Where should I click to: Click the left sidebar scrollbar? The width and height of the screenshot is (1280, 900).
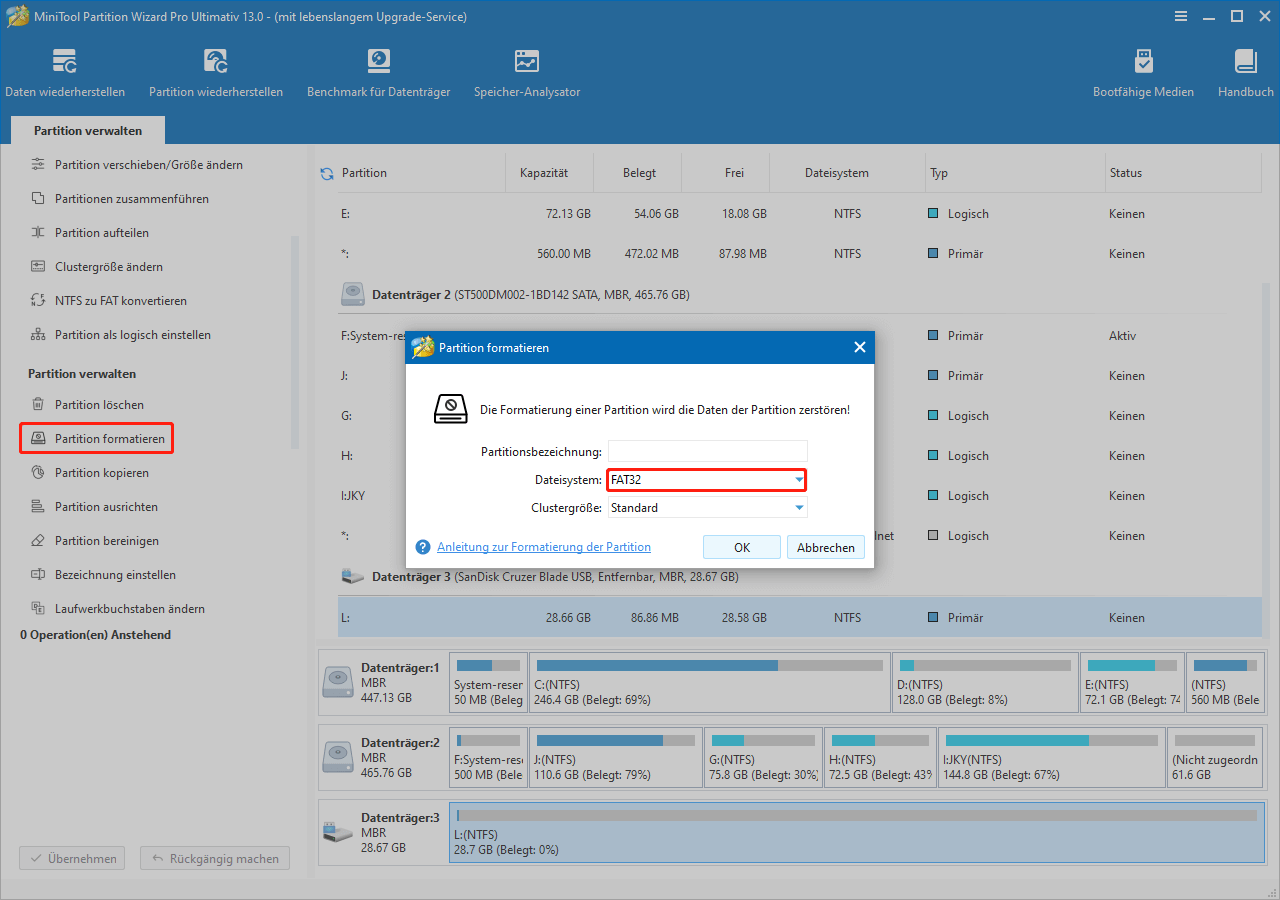point(294,340)
